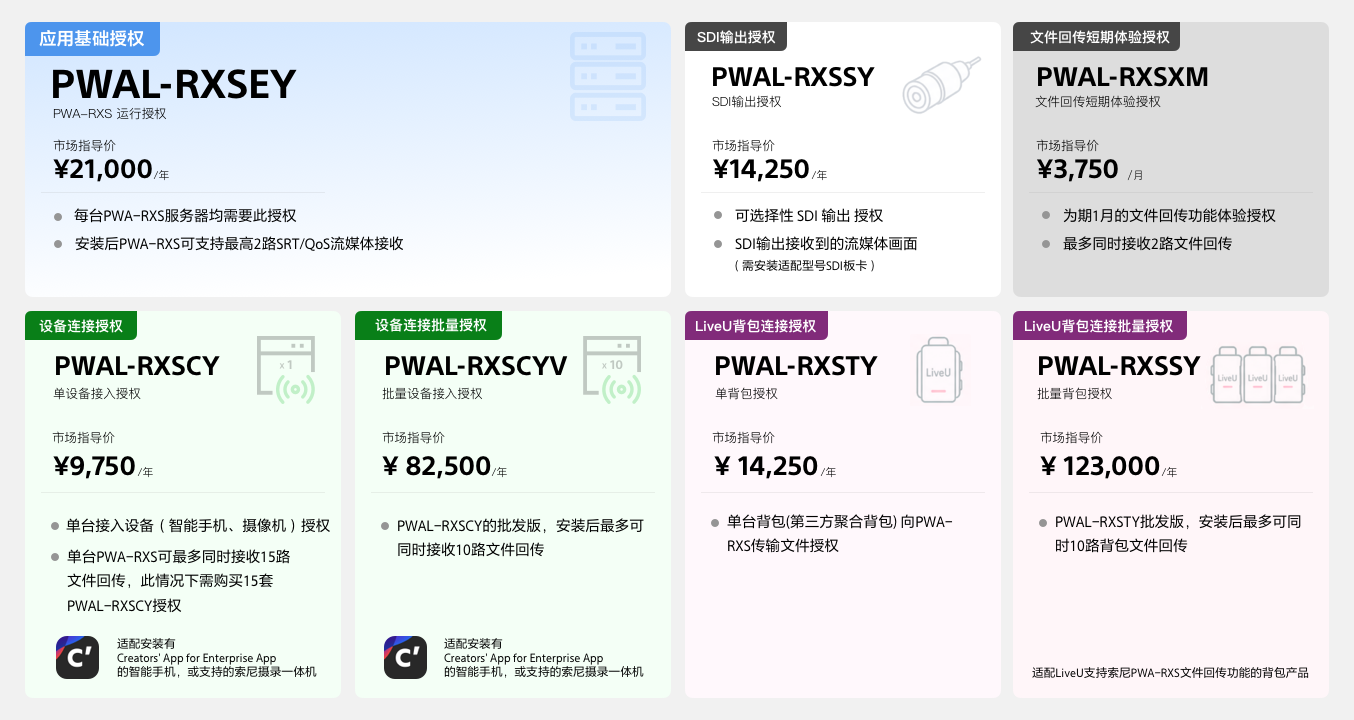This screenshot has width=1354, height=720.
Task: Click bullet 单台接入设备（智能手机、摄像机）授权
Action: tap(198, 526)
